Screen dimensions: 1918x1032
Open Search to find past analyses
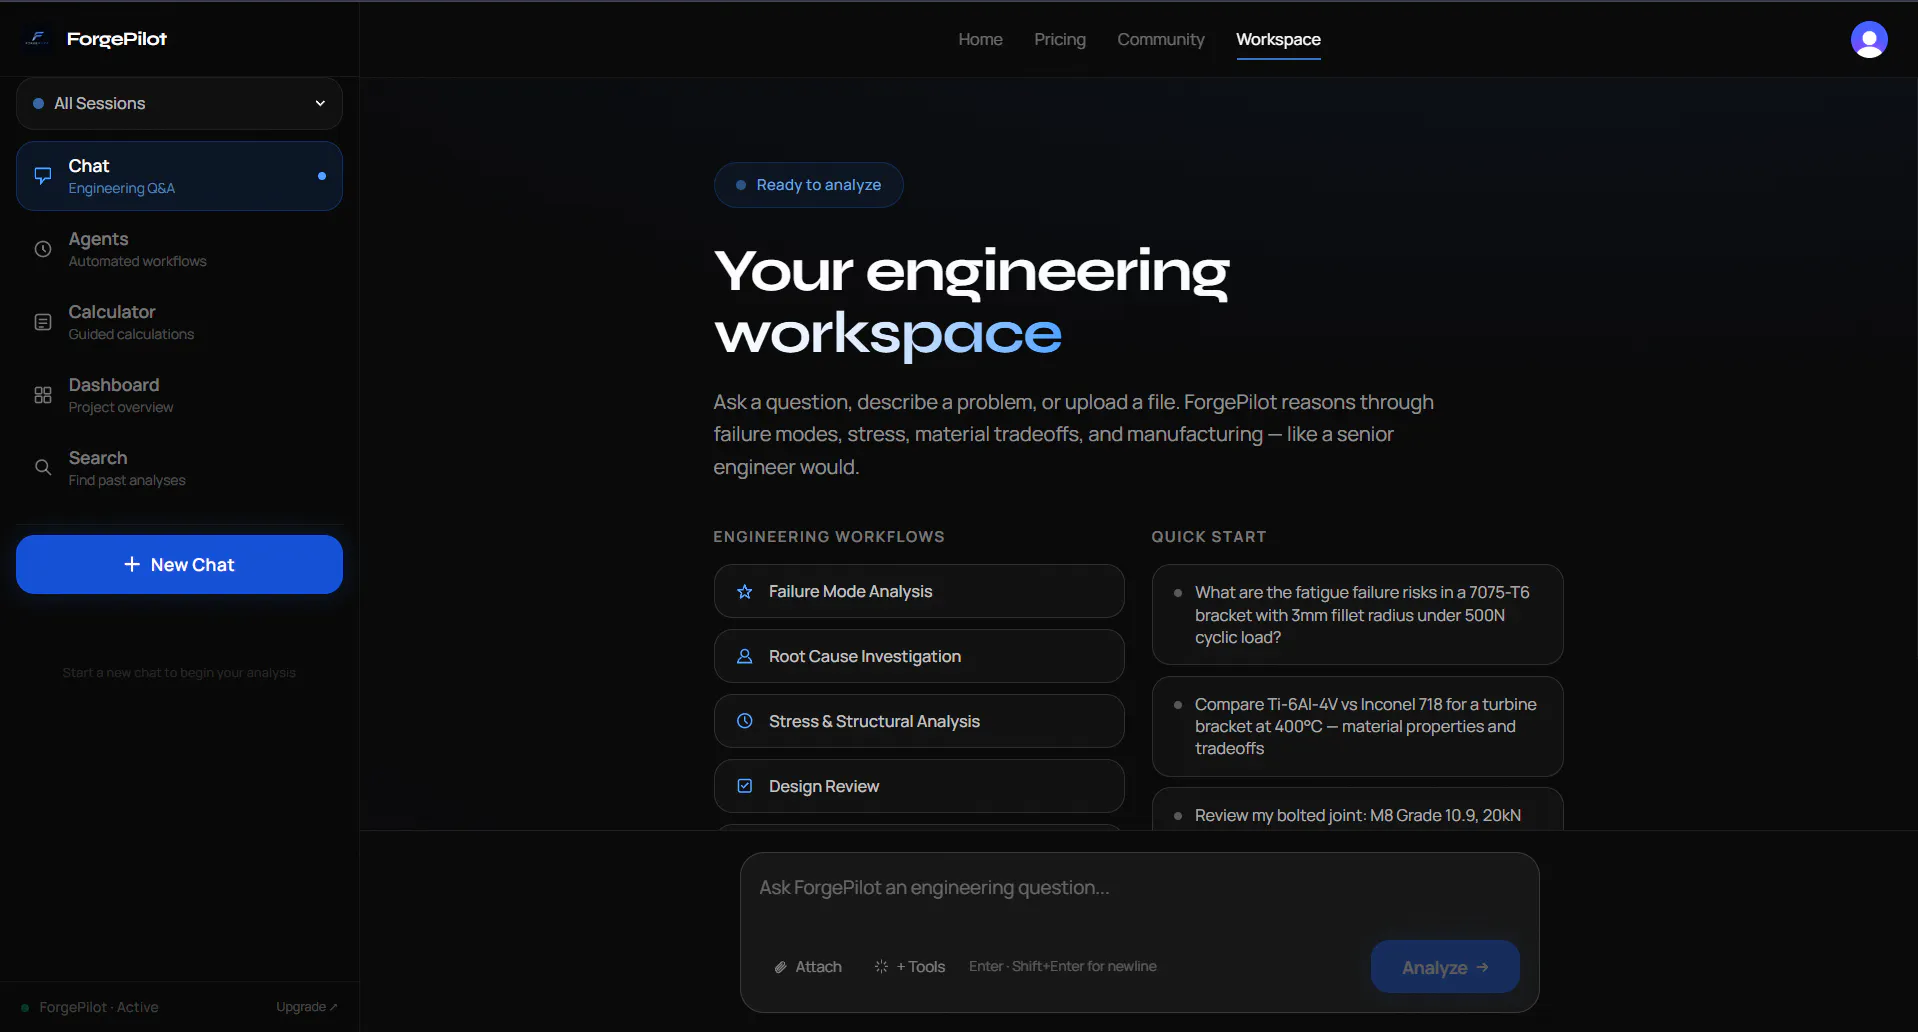[179, 467]
